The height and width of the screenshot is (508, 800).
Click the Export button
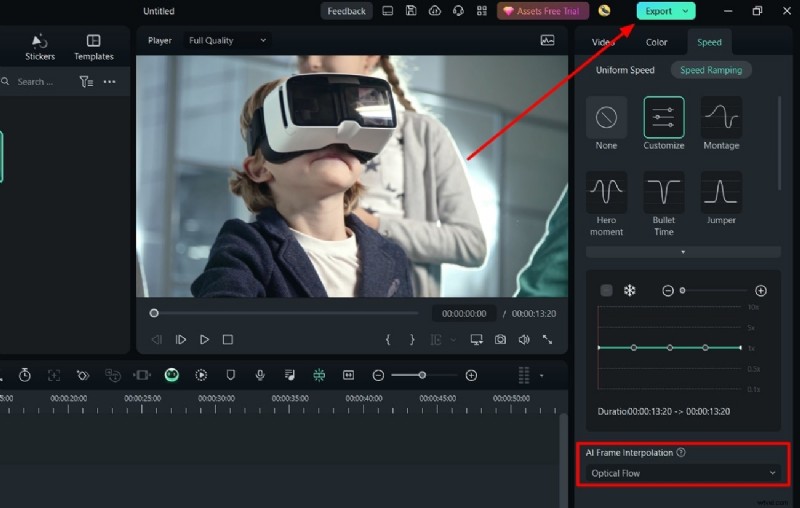[658, 11]
